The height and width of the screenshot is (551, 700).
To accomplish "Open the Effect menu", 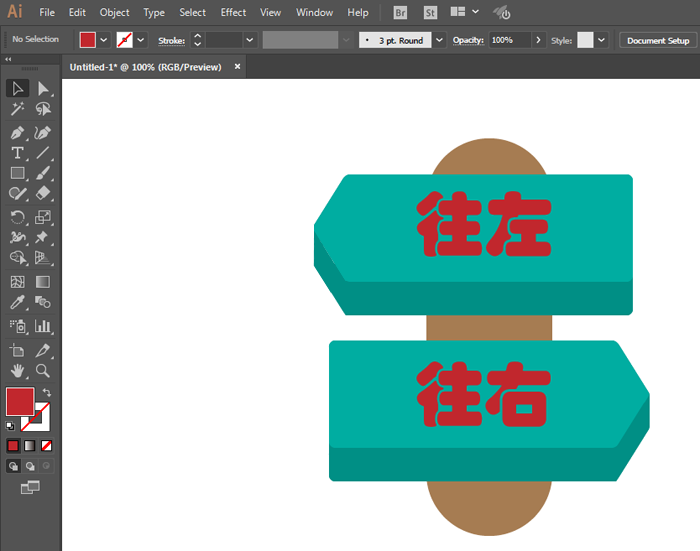I will tap(233, 13).
